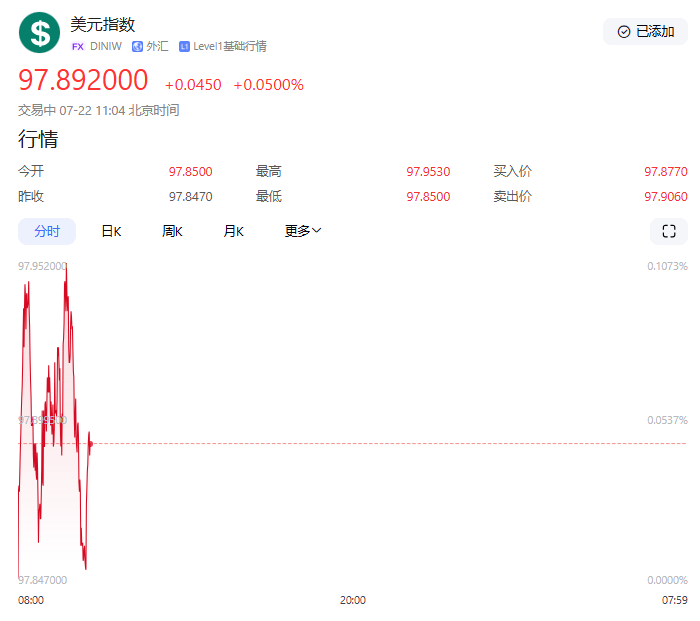
Task: Click the 卖出价 label
Action: click(x=512, y=196)
